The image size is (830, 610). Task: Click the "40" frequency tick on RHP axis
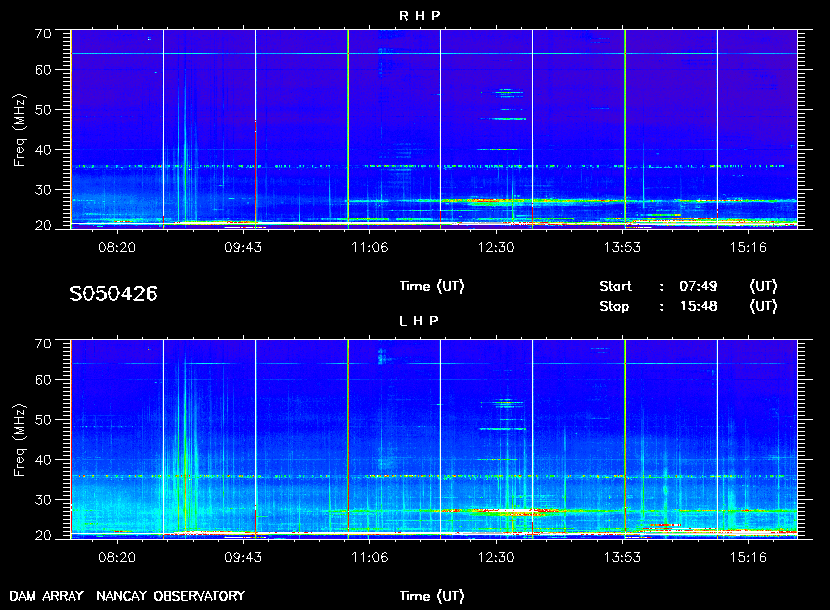tap(43, 150)
